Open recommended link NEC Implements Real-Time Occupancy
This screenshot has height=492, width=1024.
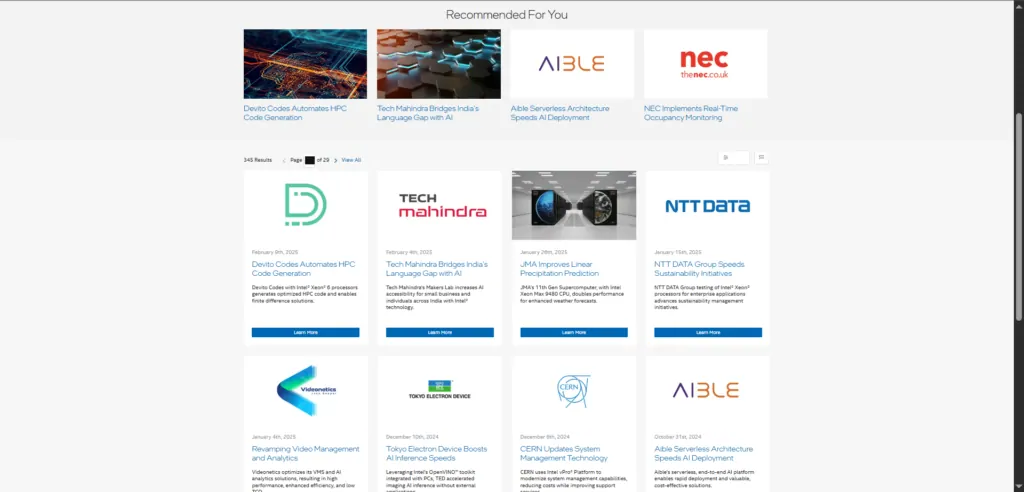click(x=691, y=113)
